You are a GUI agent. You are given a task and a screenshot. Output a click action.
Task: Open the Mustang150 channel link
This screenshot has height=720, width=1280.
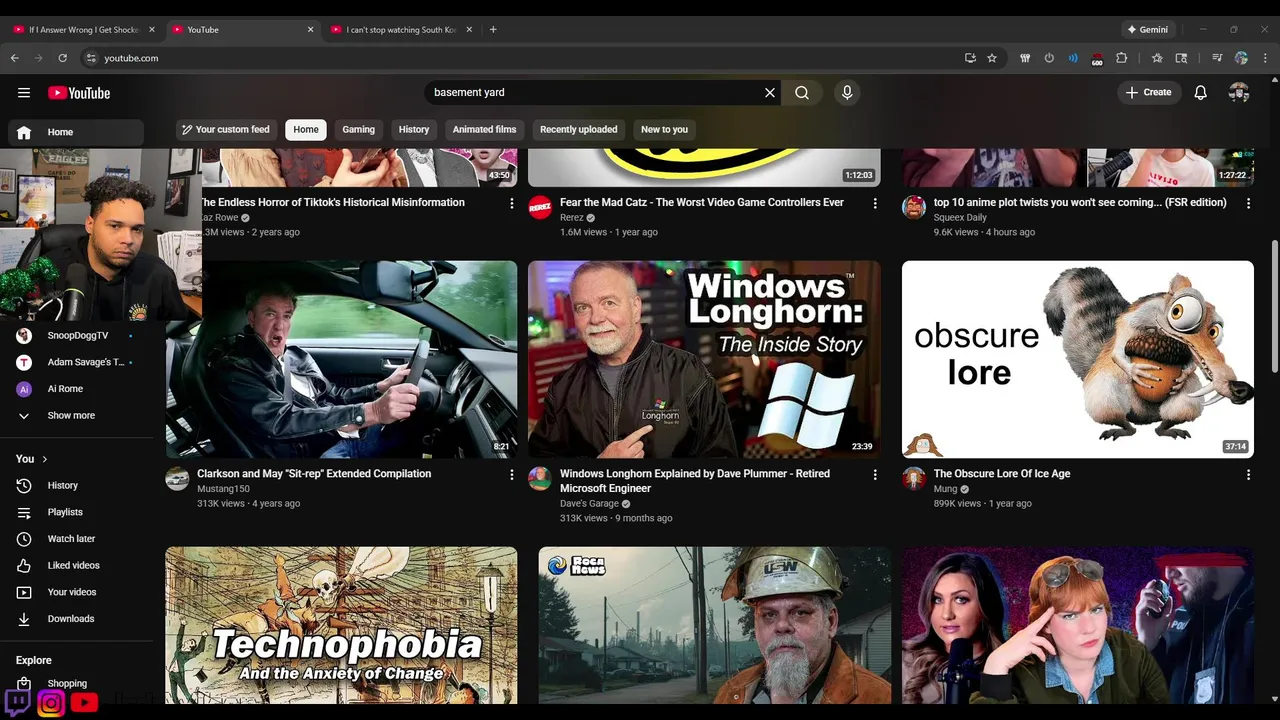point(223,489)
